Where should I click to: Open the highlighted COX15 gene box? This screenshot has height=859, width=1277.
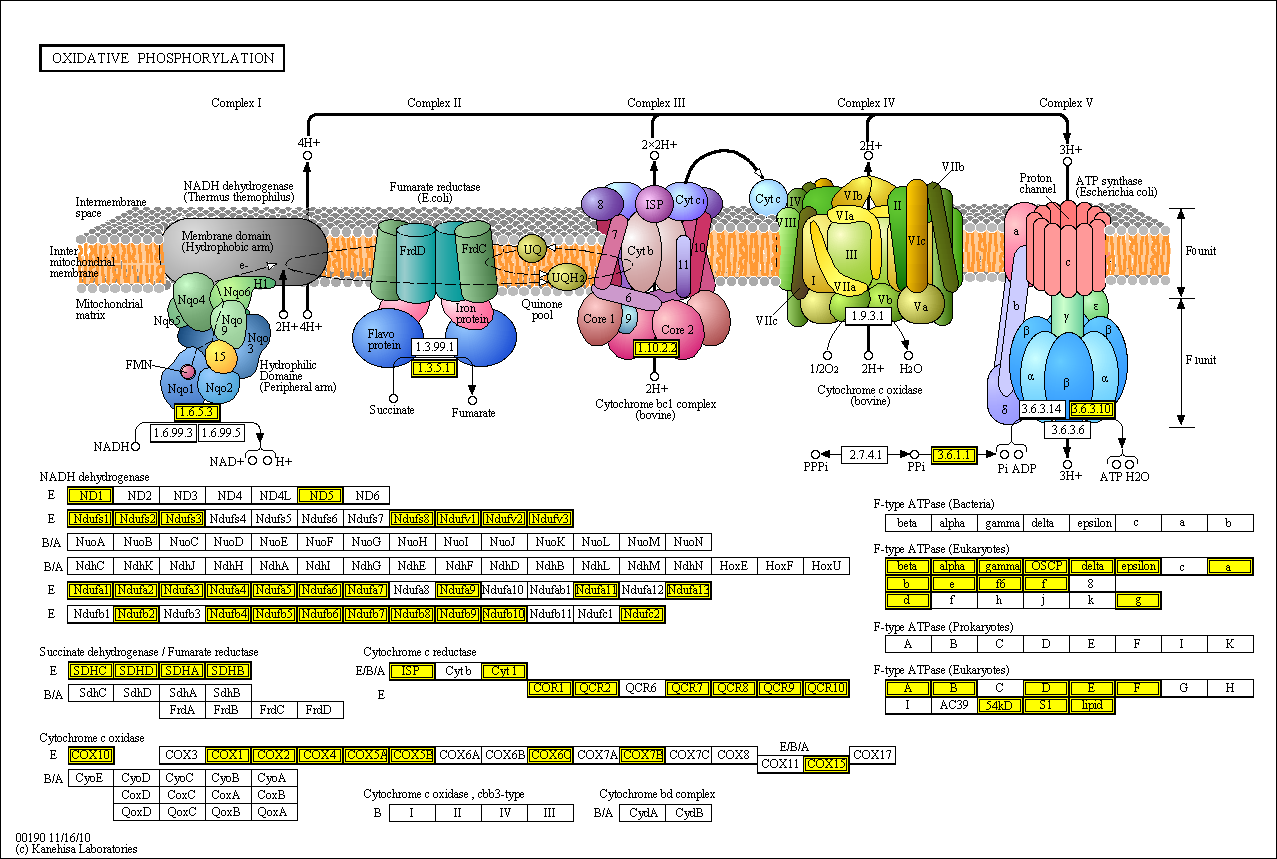coord(826,764)
